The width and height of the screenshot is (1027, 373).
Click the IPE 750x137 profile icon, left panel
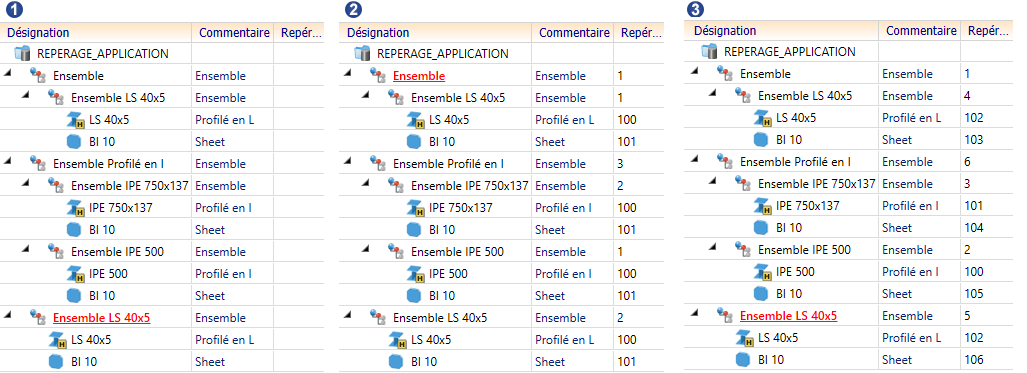pyautogui.click(x=76, y=208)
